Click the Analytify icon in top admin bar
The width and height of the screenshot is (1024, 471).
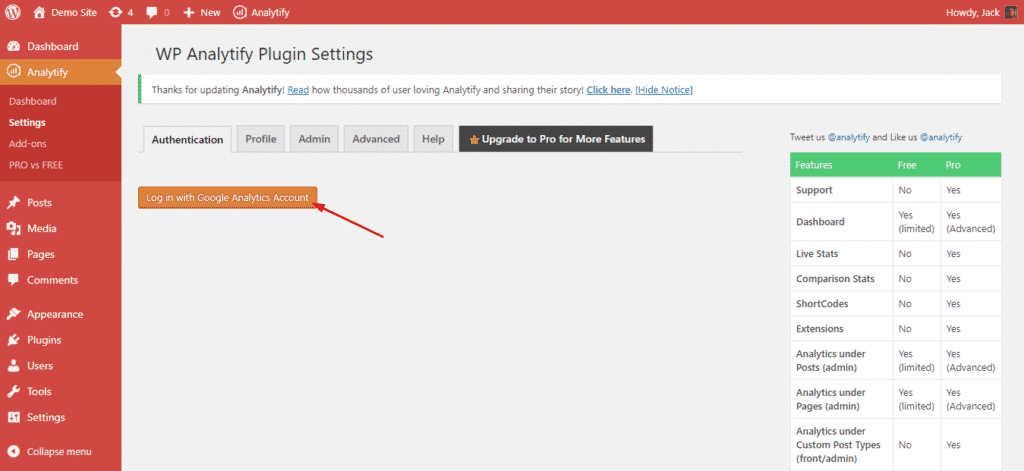click(240, 12)
